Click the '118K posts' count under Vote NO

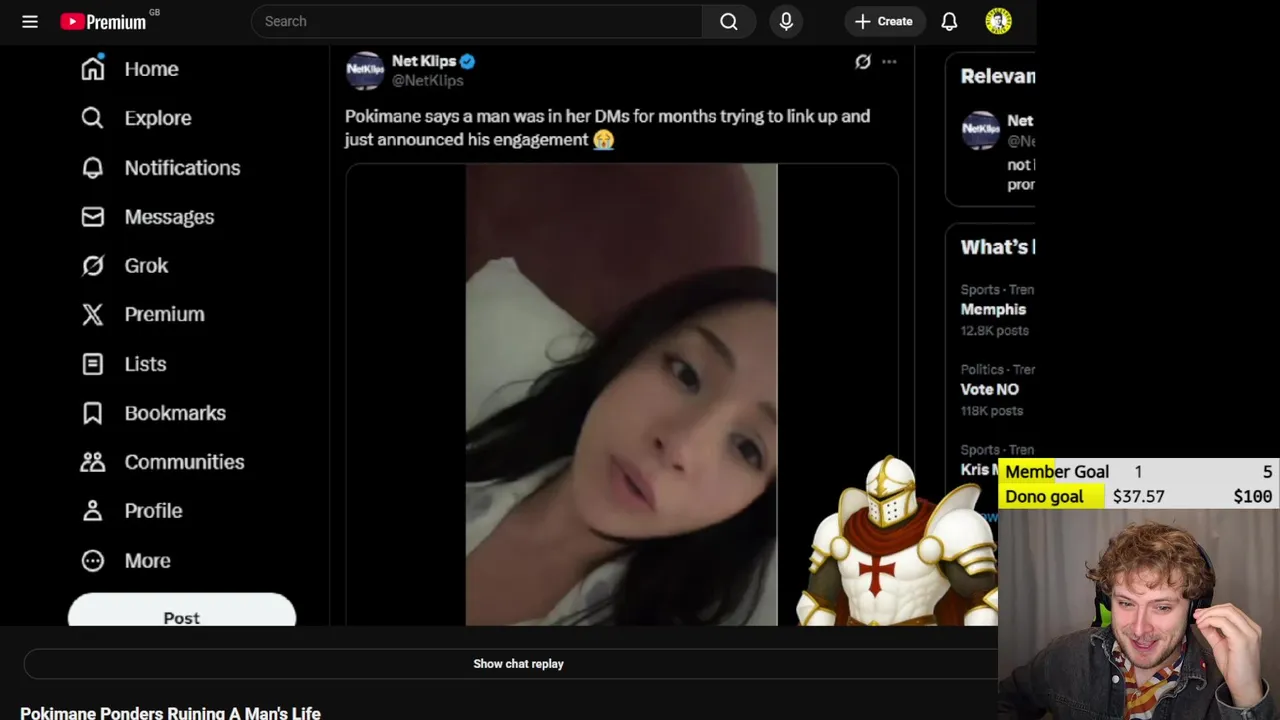coord(992,410)
